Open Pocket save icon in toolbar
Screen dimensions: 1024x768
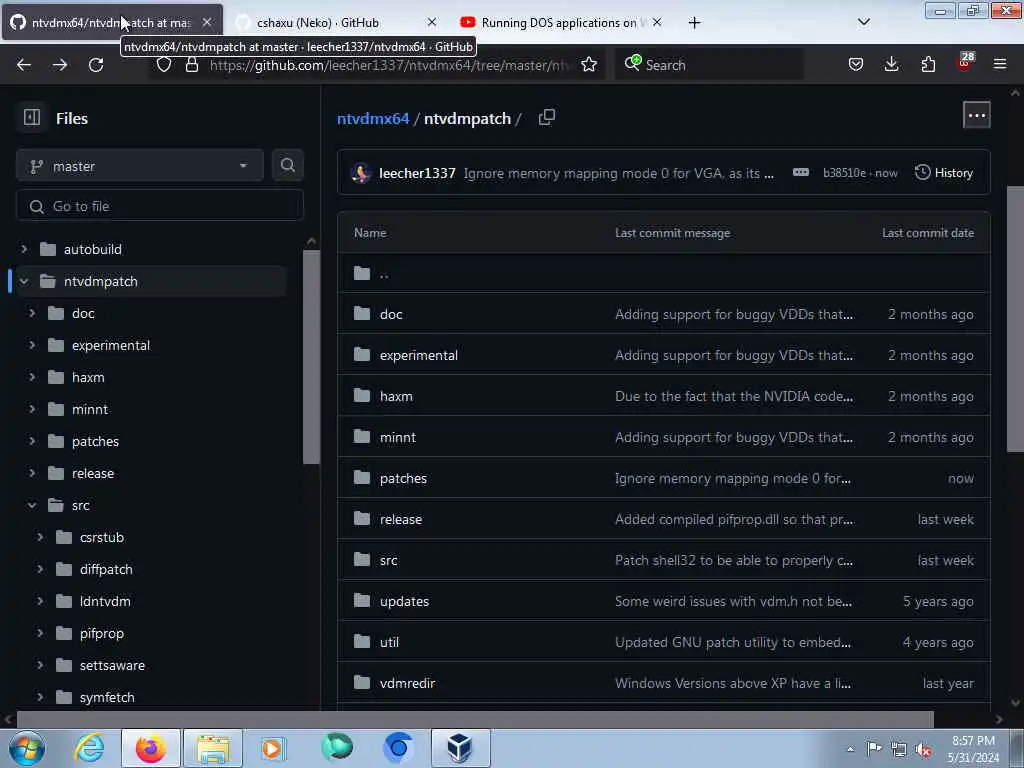click(x=856, y=65)
